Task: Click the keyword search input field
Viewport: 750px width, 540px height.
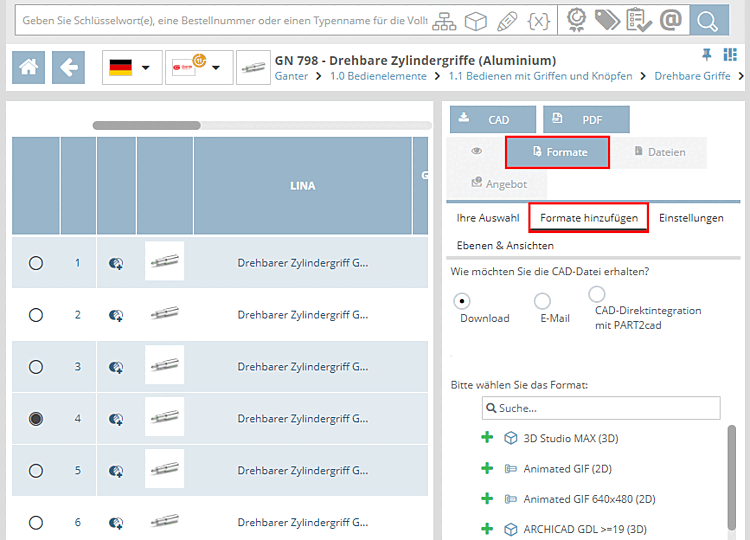Action: pyautogui.click(x=225, y=21)
